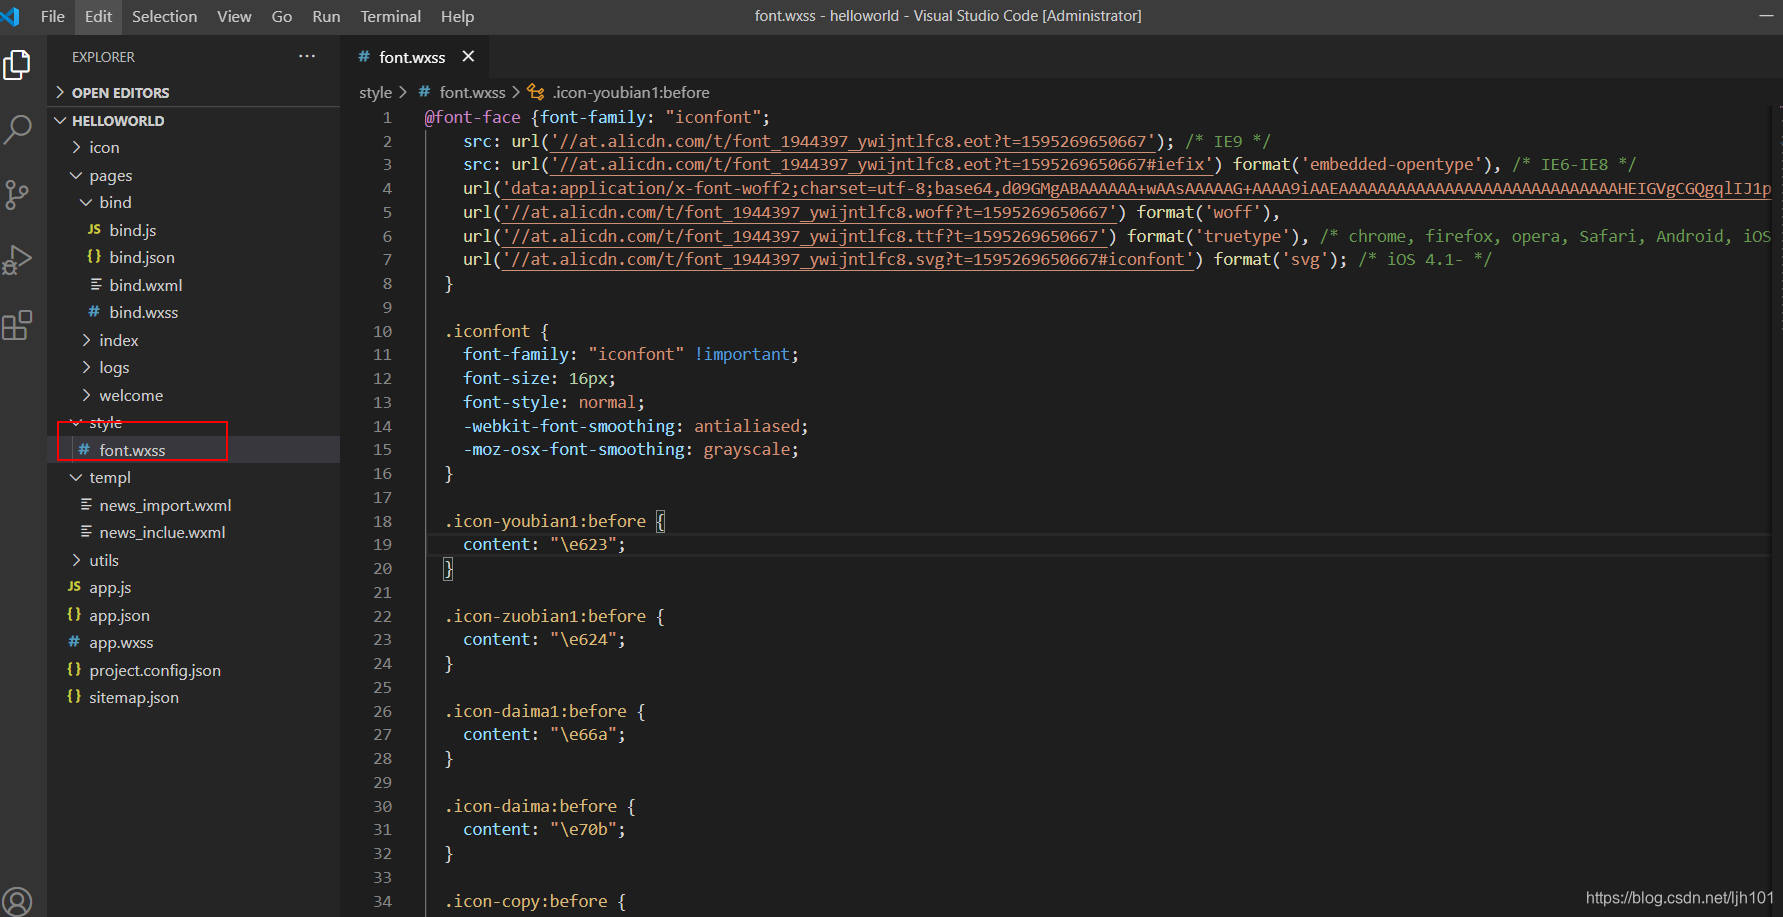The width and height of the screenshot is (1783, 917).
Task: Collapse the HELLOWORLD workspace section
Action: (x=117, y=120)
